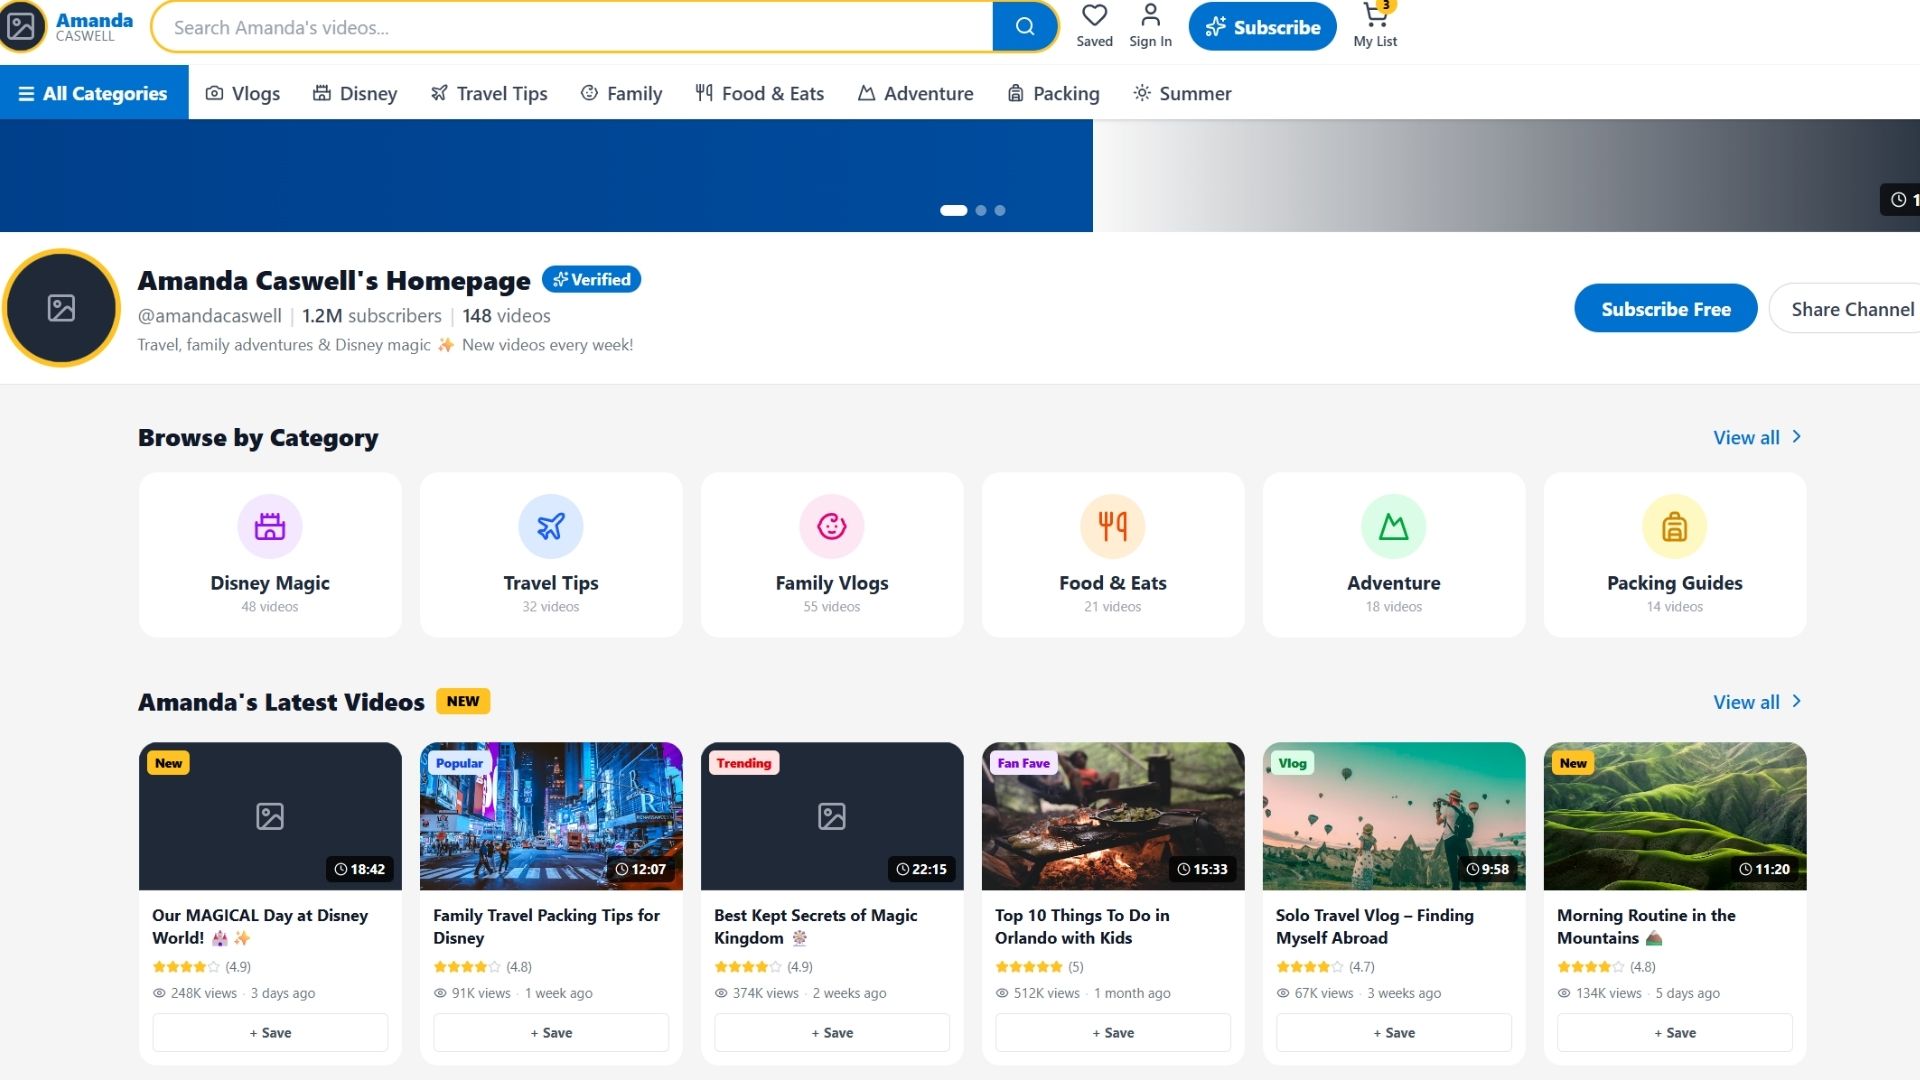Select the search magnifier icon
This screenshot has width=1920, height=1080.
(x=1024, y=26)
